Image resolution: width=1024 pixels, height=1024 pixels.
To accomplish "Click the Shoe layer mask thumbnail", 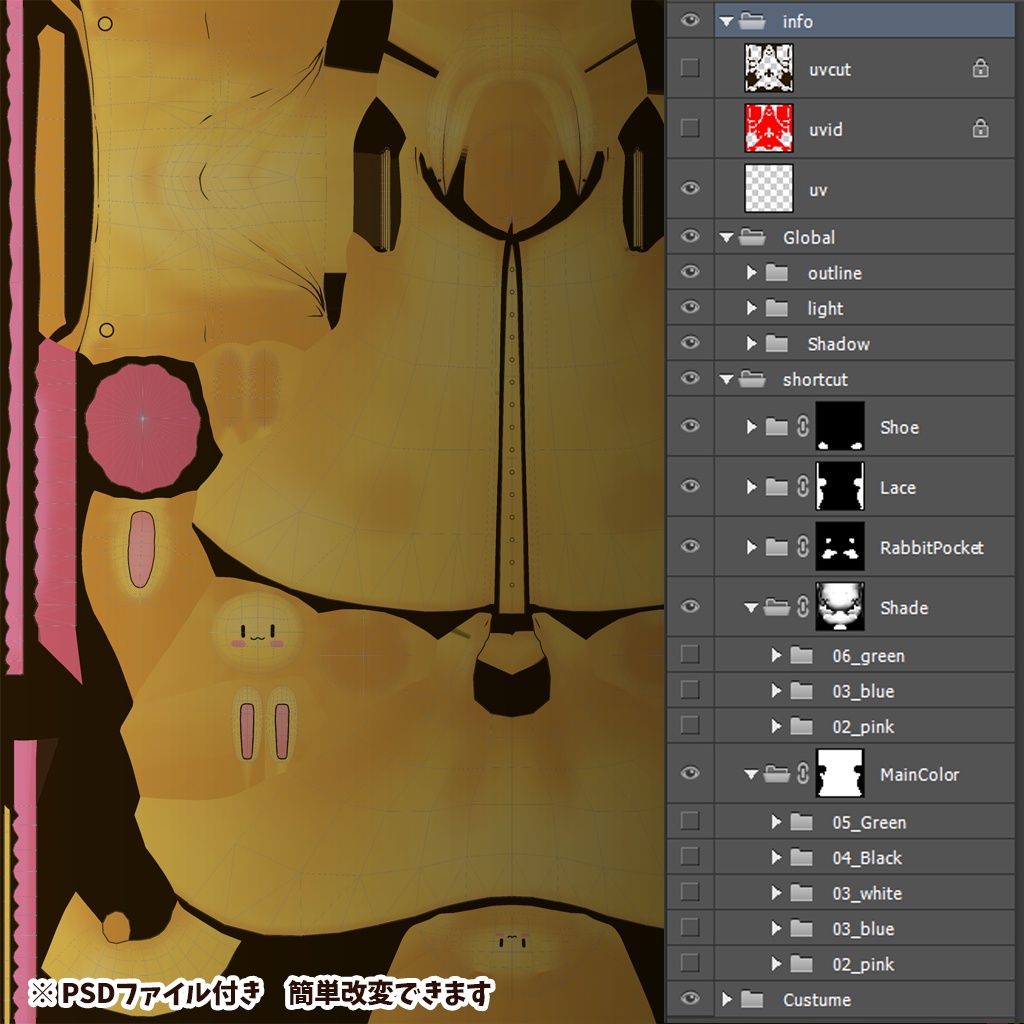I will [840, 426].
